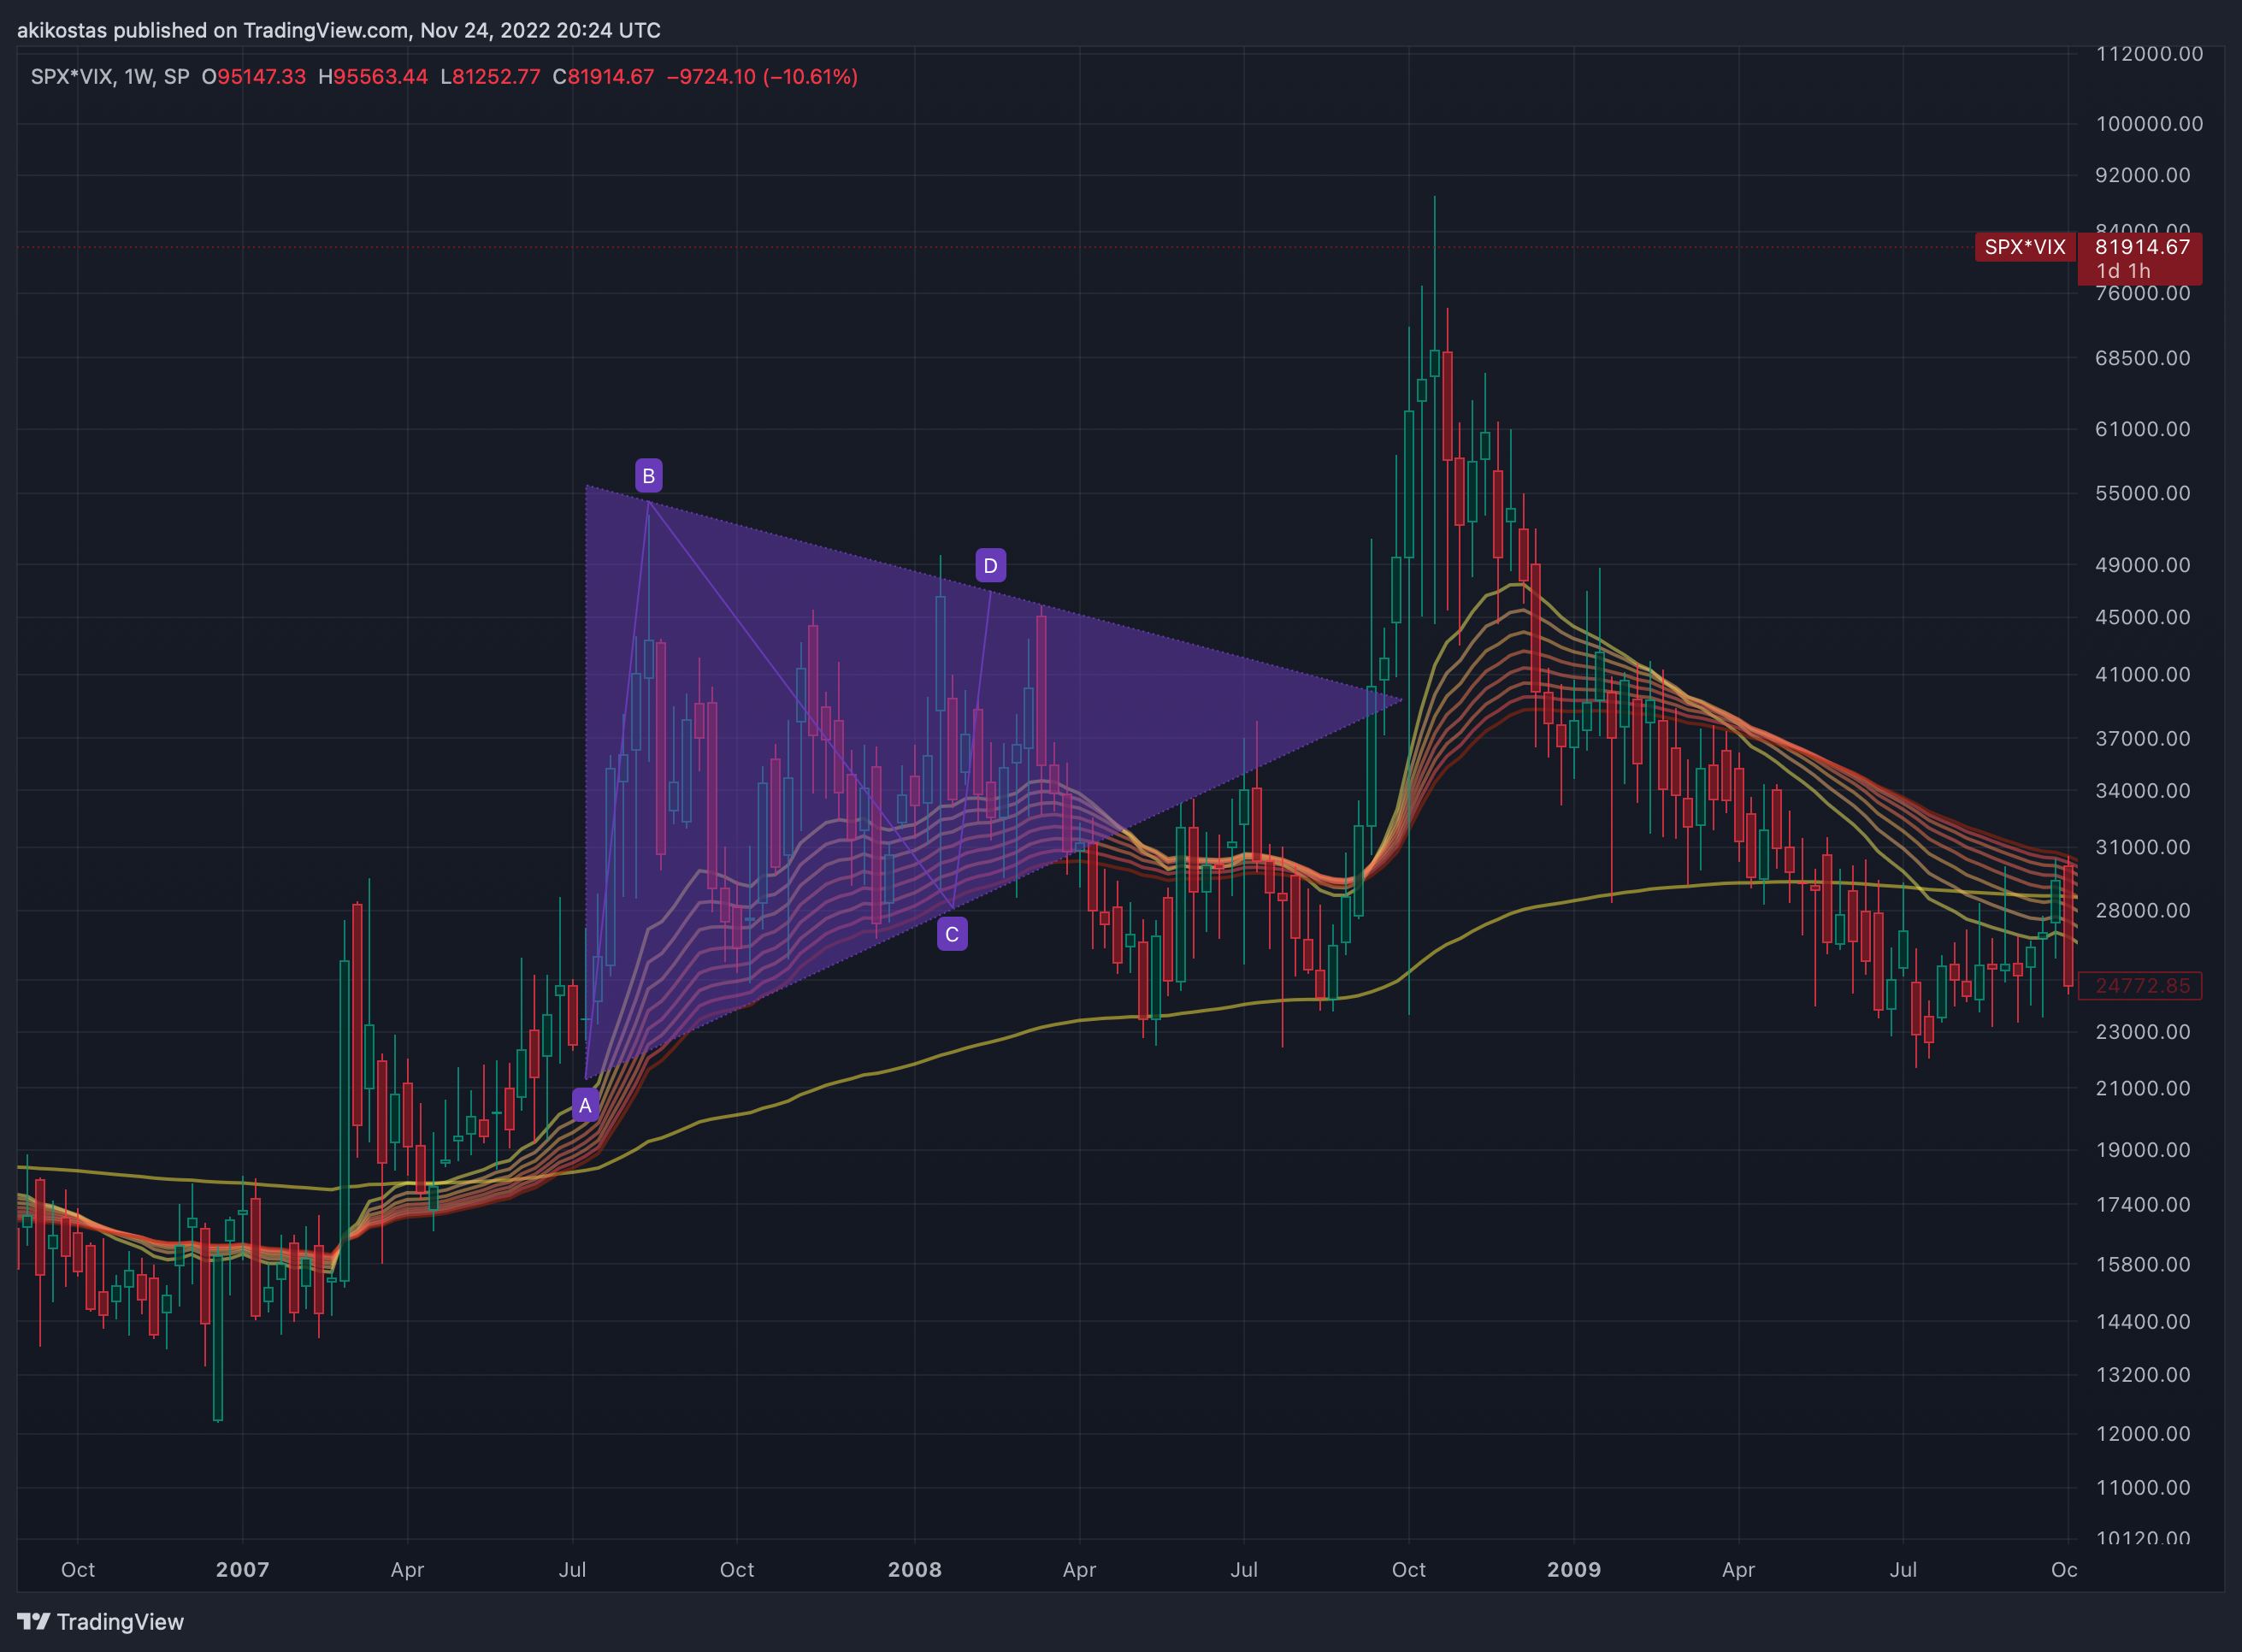This screenshot has width=2242, height=1652.
Task: Click the open value O95147.33
Action: 254,77
